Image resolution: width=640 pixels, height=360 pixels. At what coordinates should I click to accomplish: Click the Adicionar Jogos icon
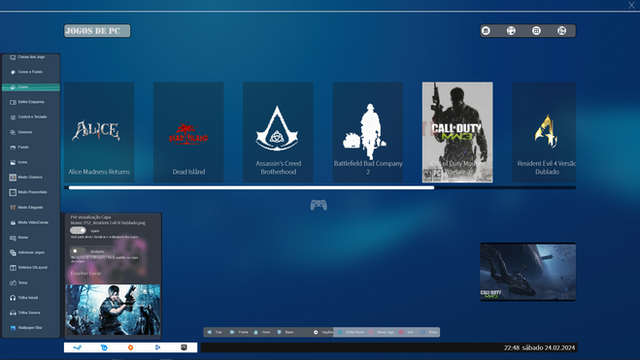click(13, 253)
